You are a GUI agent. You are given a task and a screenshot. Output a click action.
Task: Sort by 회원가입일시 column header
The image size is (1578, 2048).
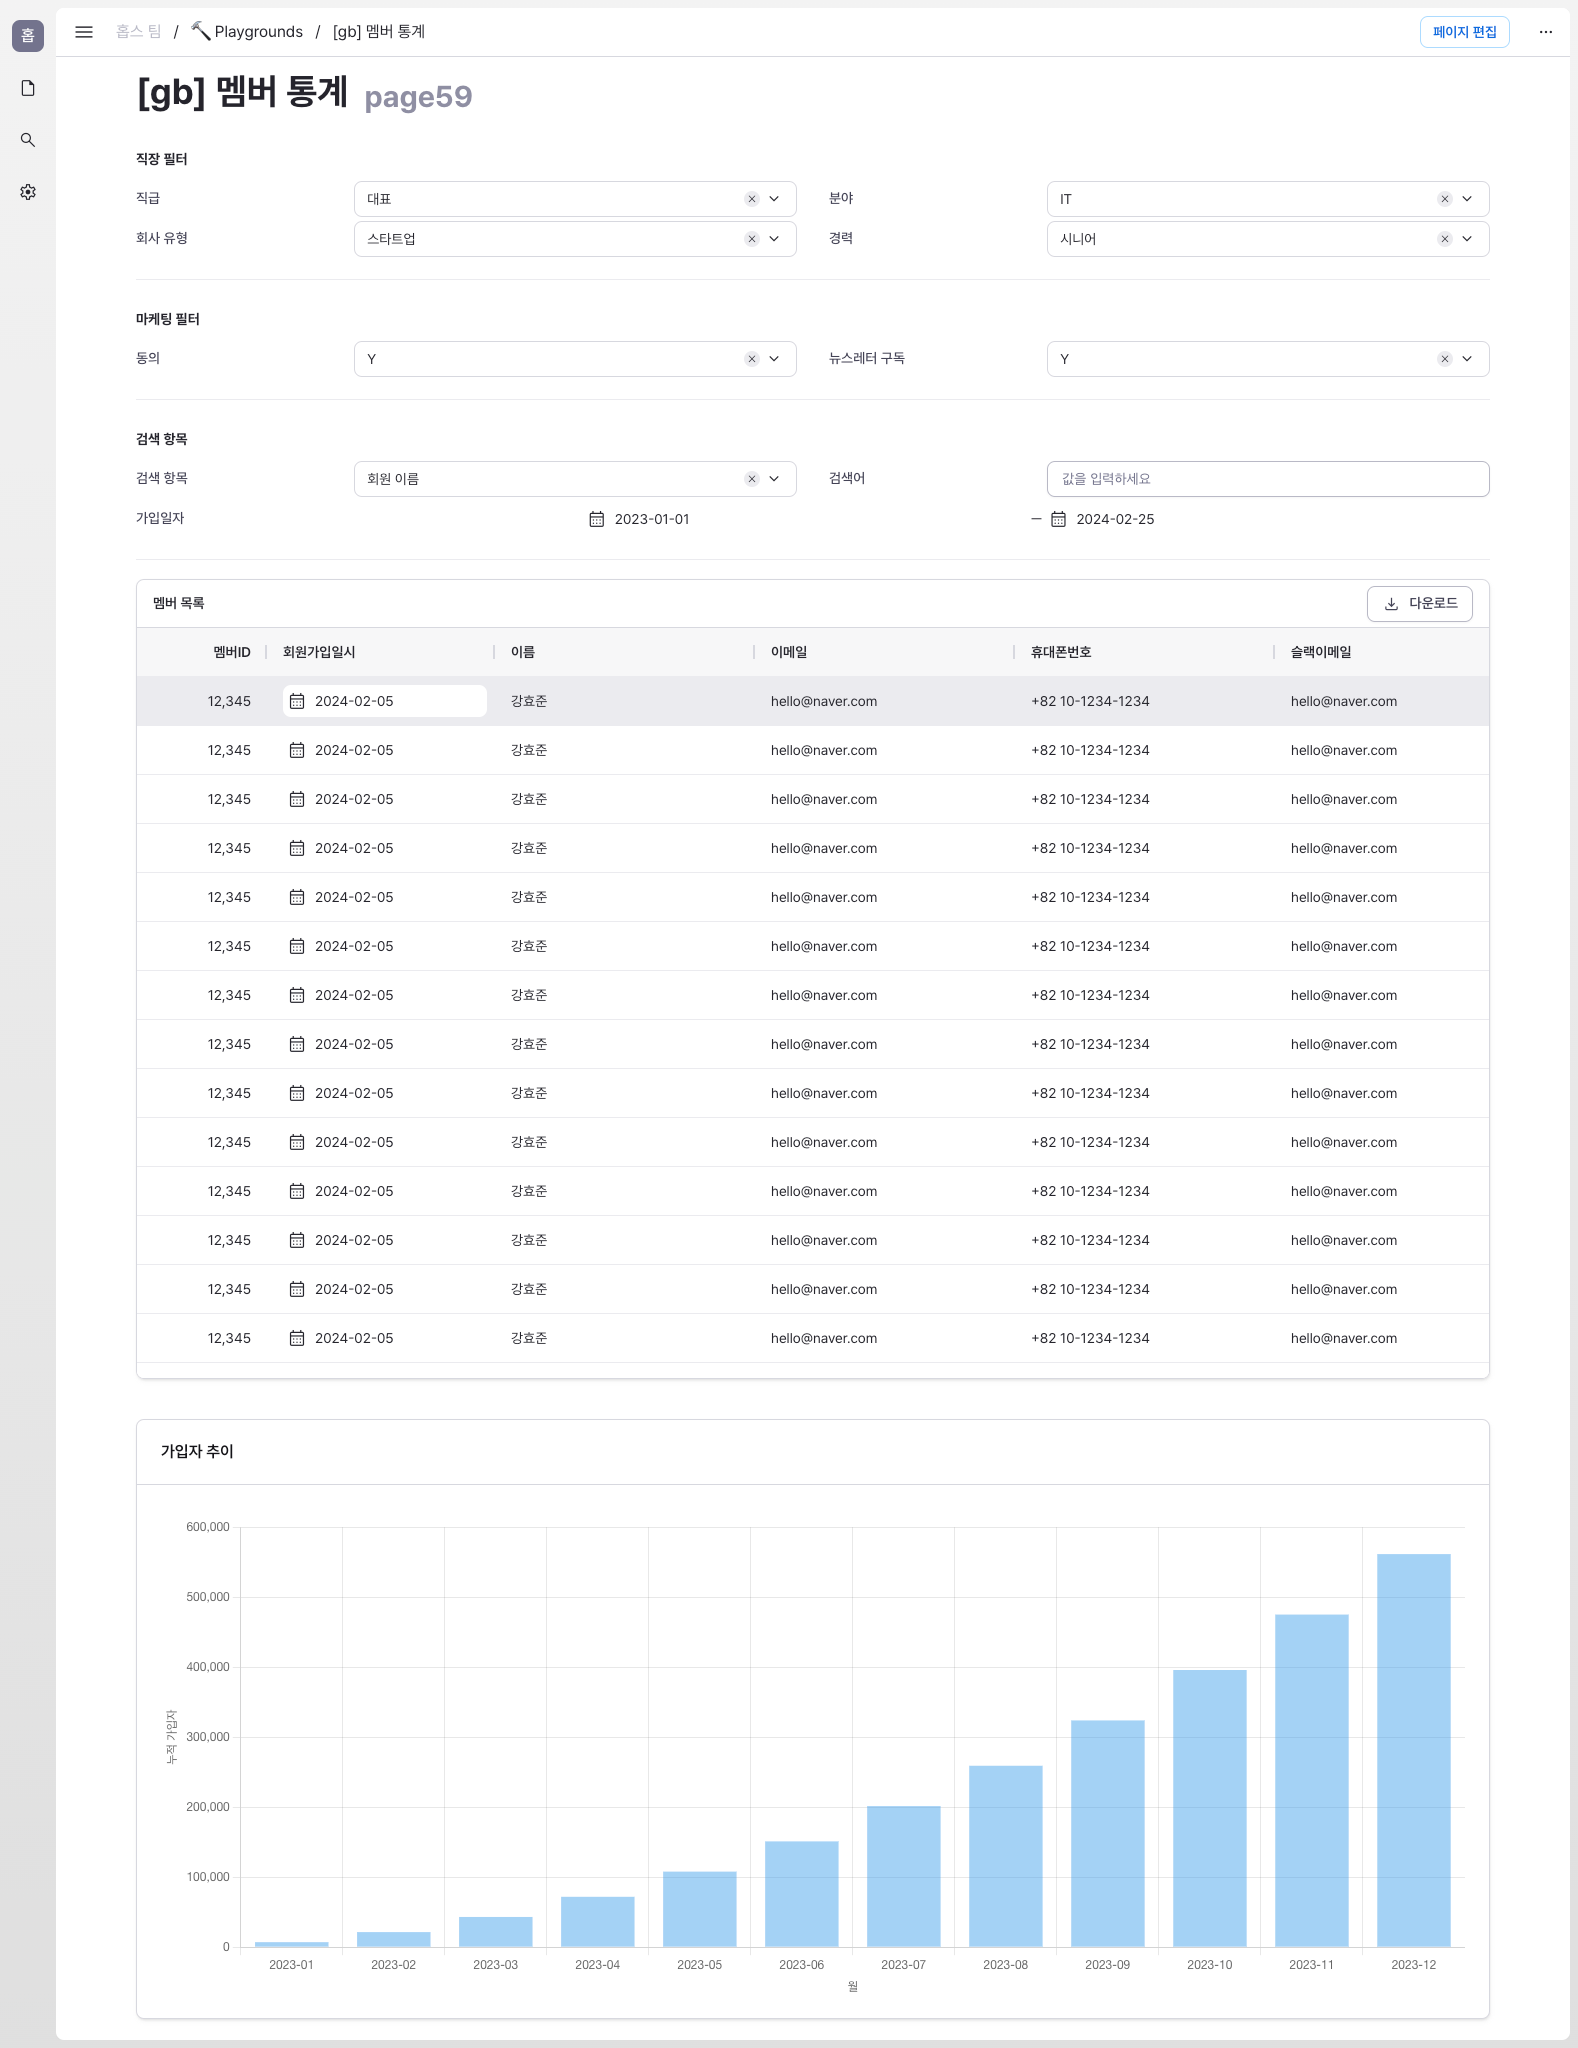click(319, 652)
